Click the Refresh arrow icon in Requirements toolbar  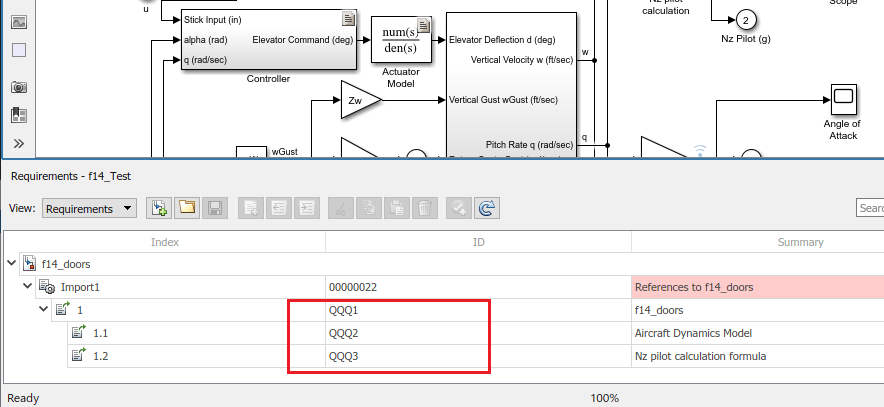tap(487, 209)
